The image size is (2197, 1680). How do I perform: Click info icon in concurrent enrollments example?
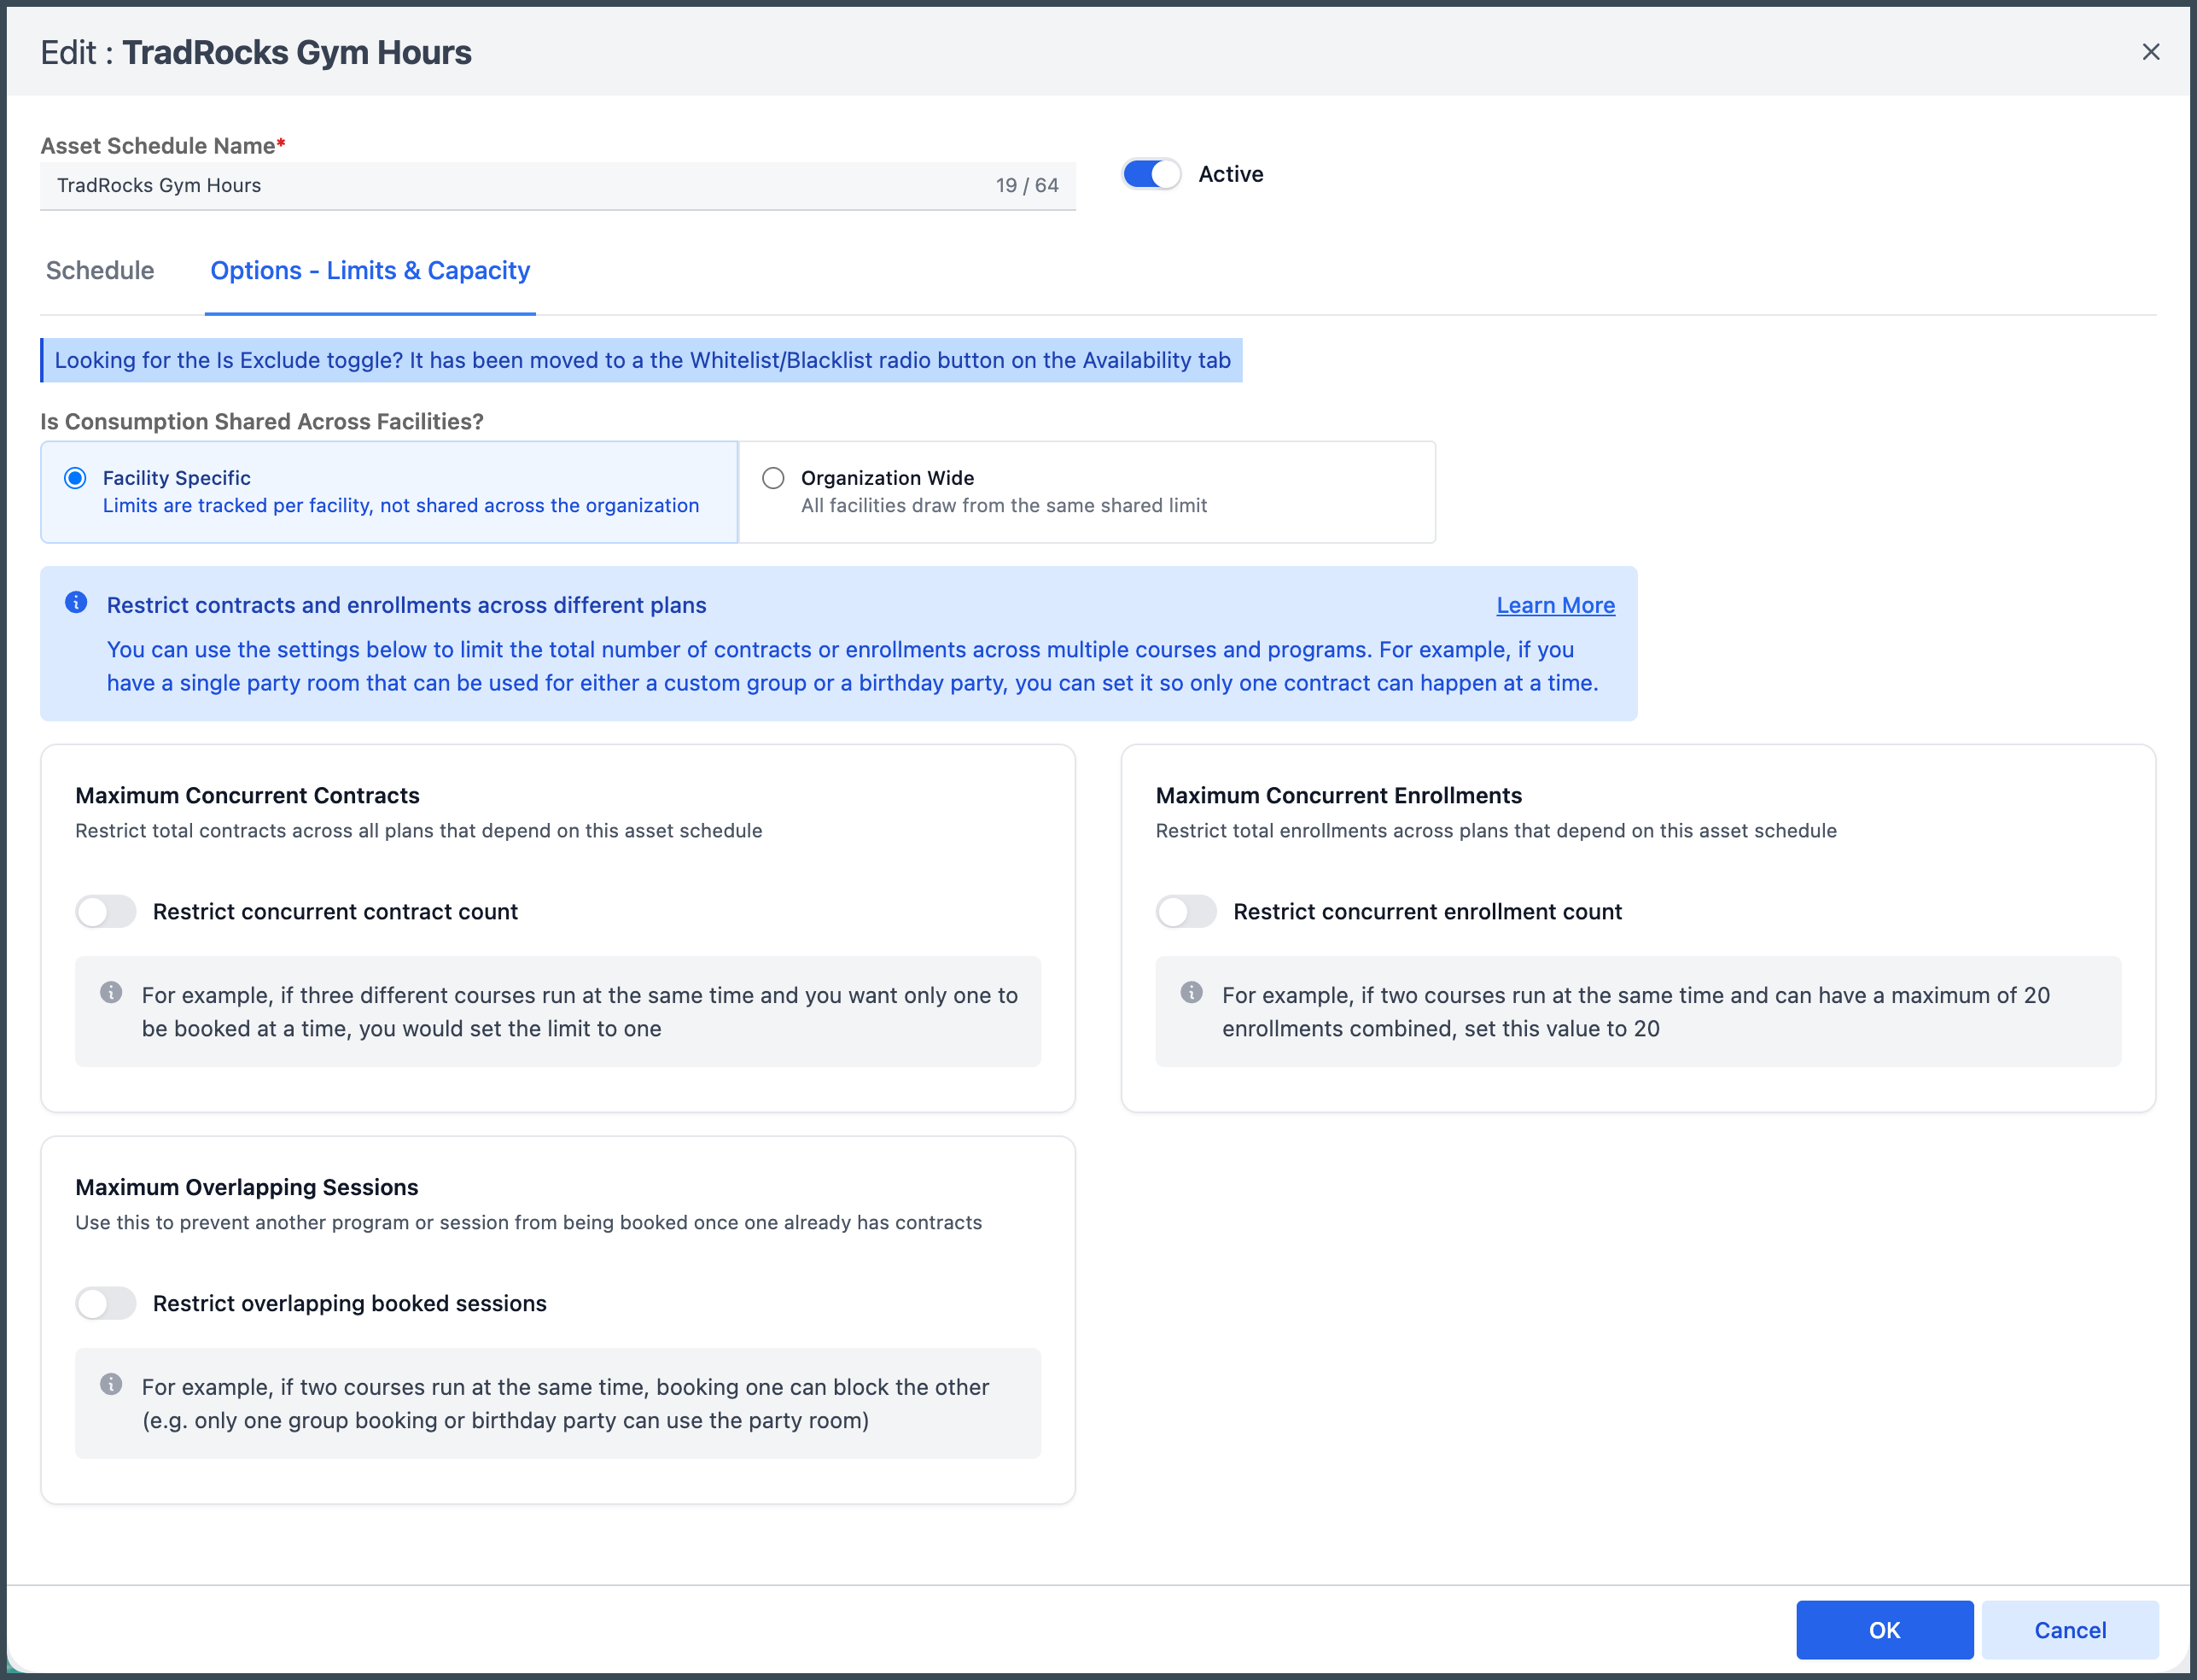pyautogui.click(x=1191, y=992)
